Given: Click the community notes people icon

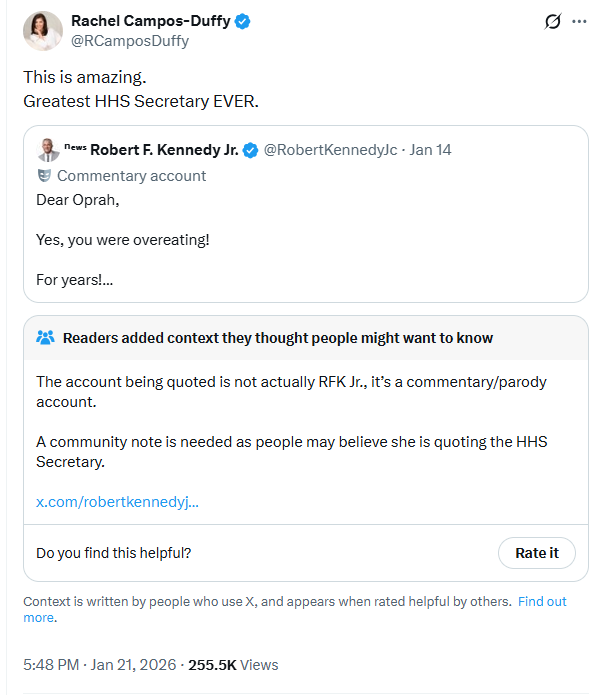Looking at the screenshot, I should coord(46,338).
